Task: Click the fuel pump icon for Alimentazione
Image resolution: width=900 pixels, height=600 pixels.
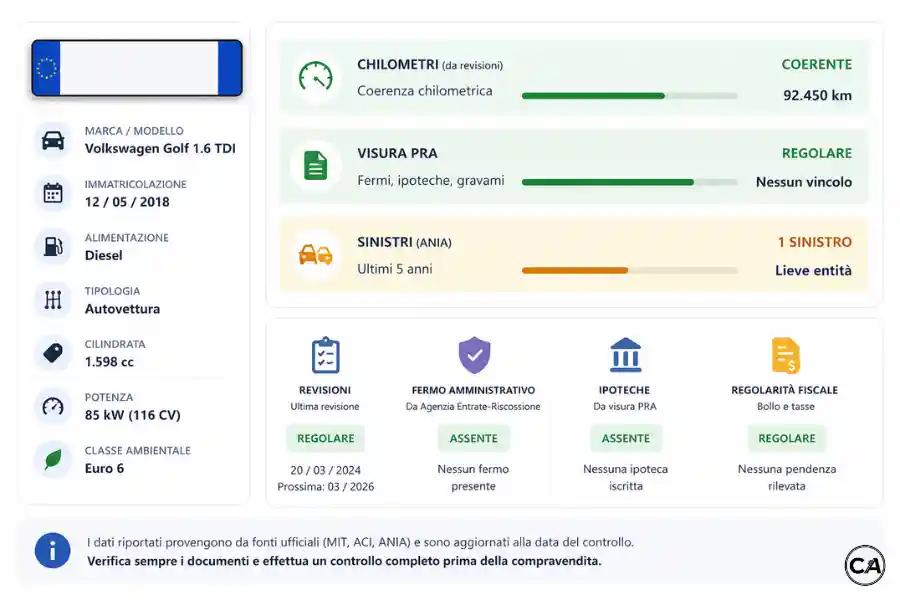Action: tap(53, 246)
